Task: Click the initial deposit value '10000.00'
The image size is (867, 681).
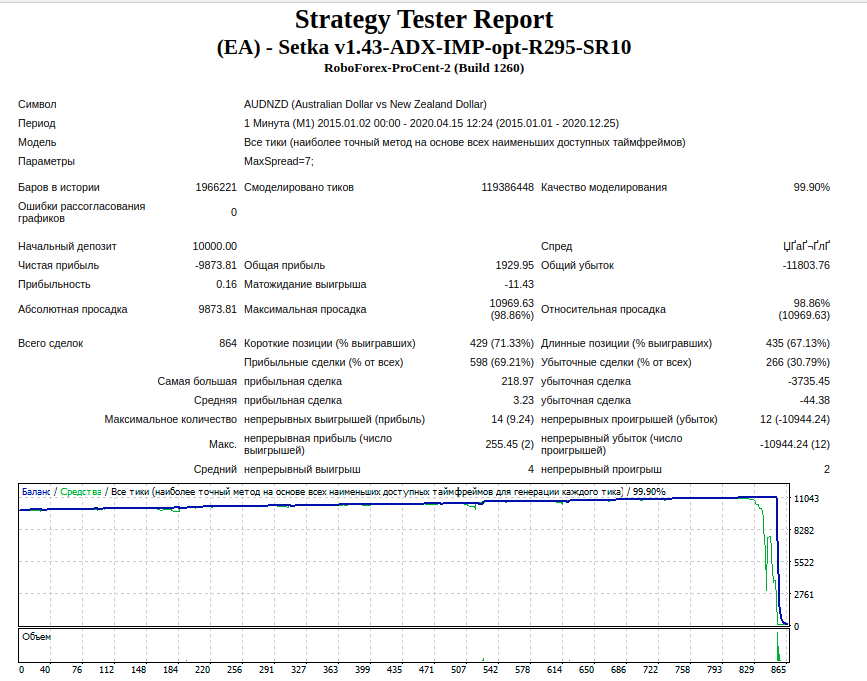Action: coord(215,247)
